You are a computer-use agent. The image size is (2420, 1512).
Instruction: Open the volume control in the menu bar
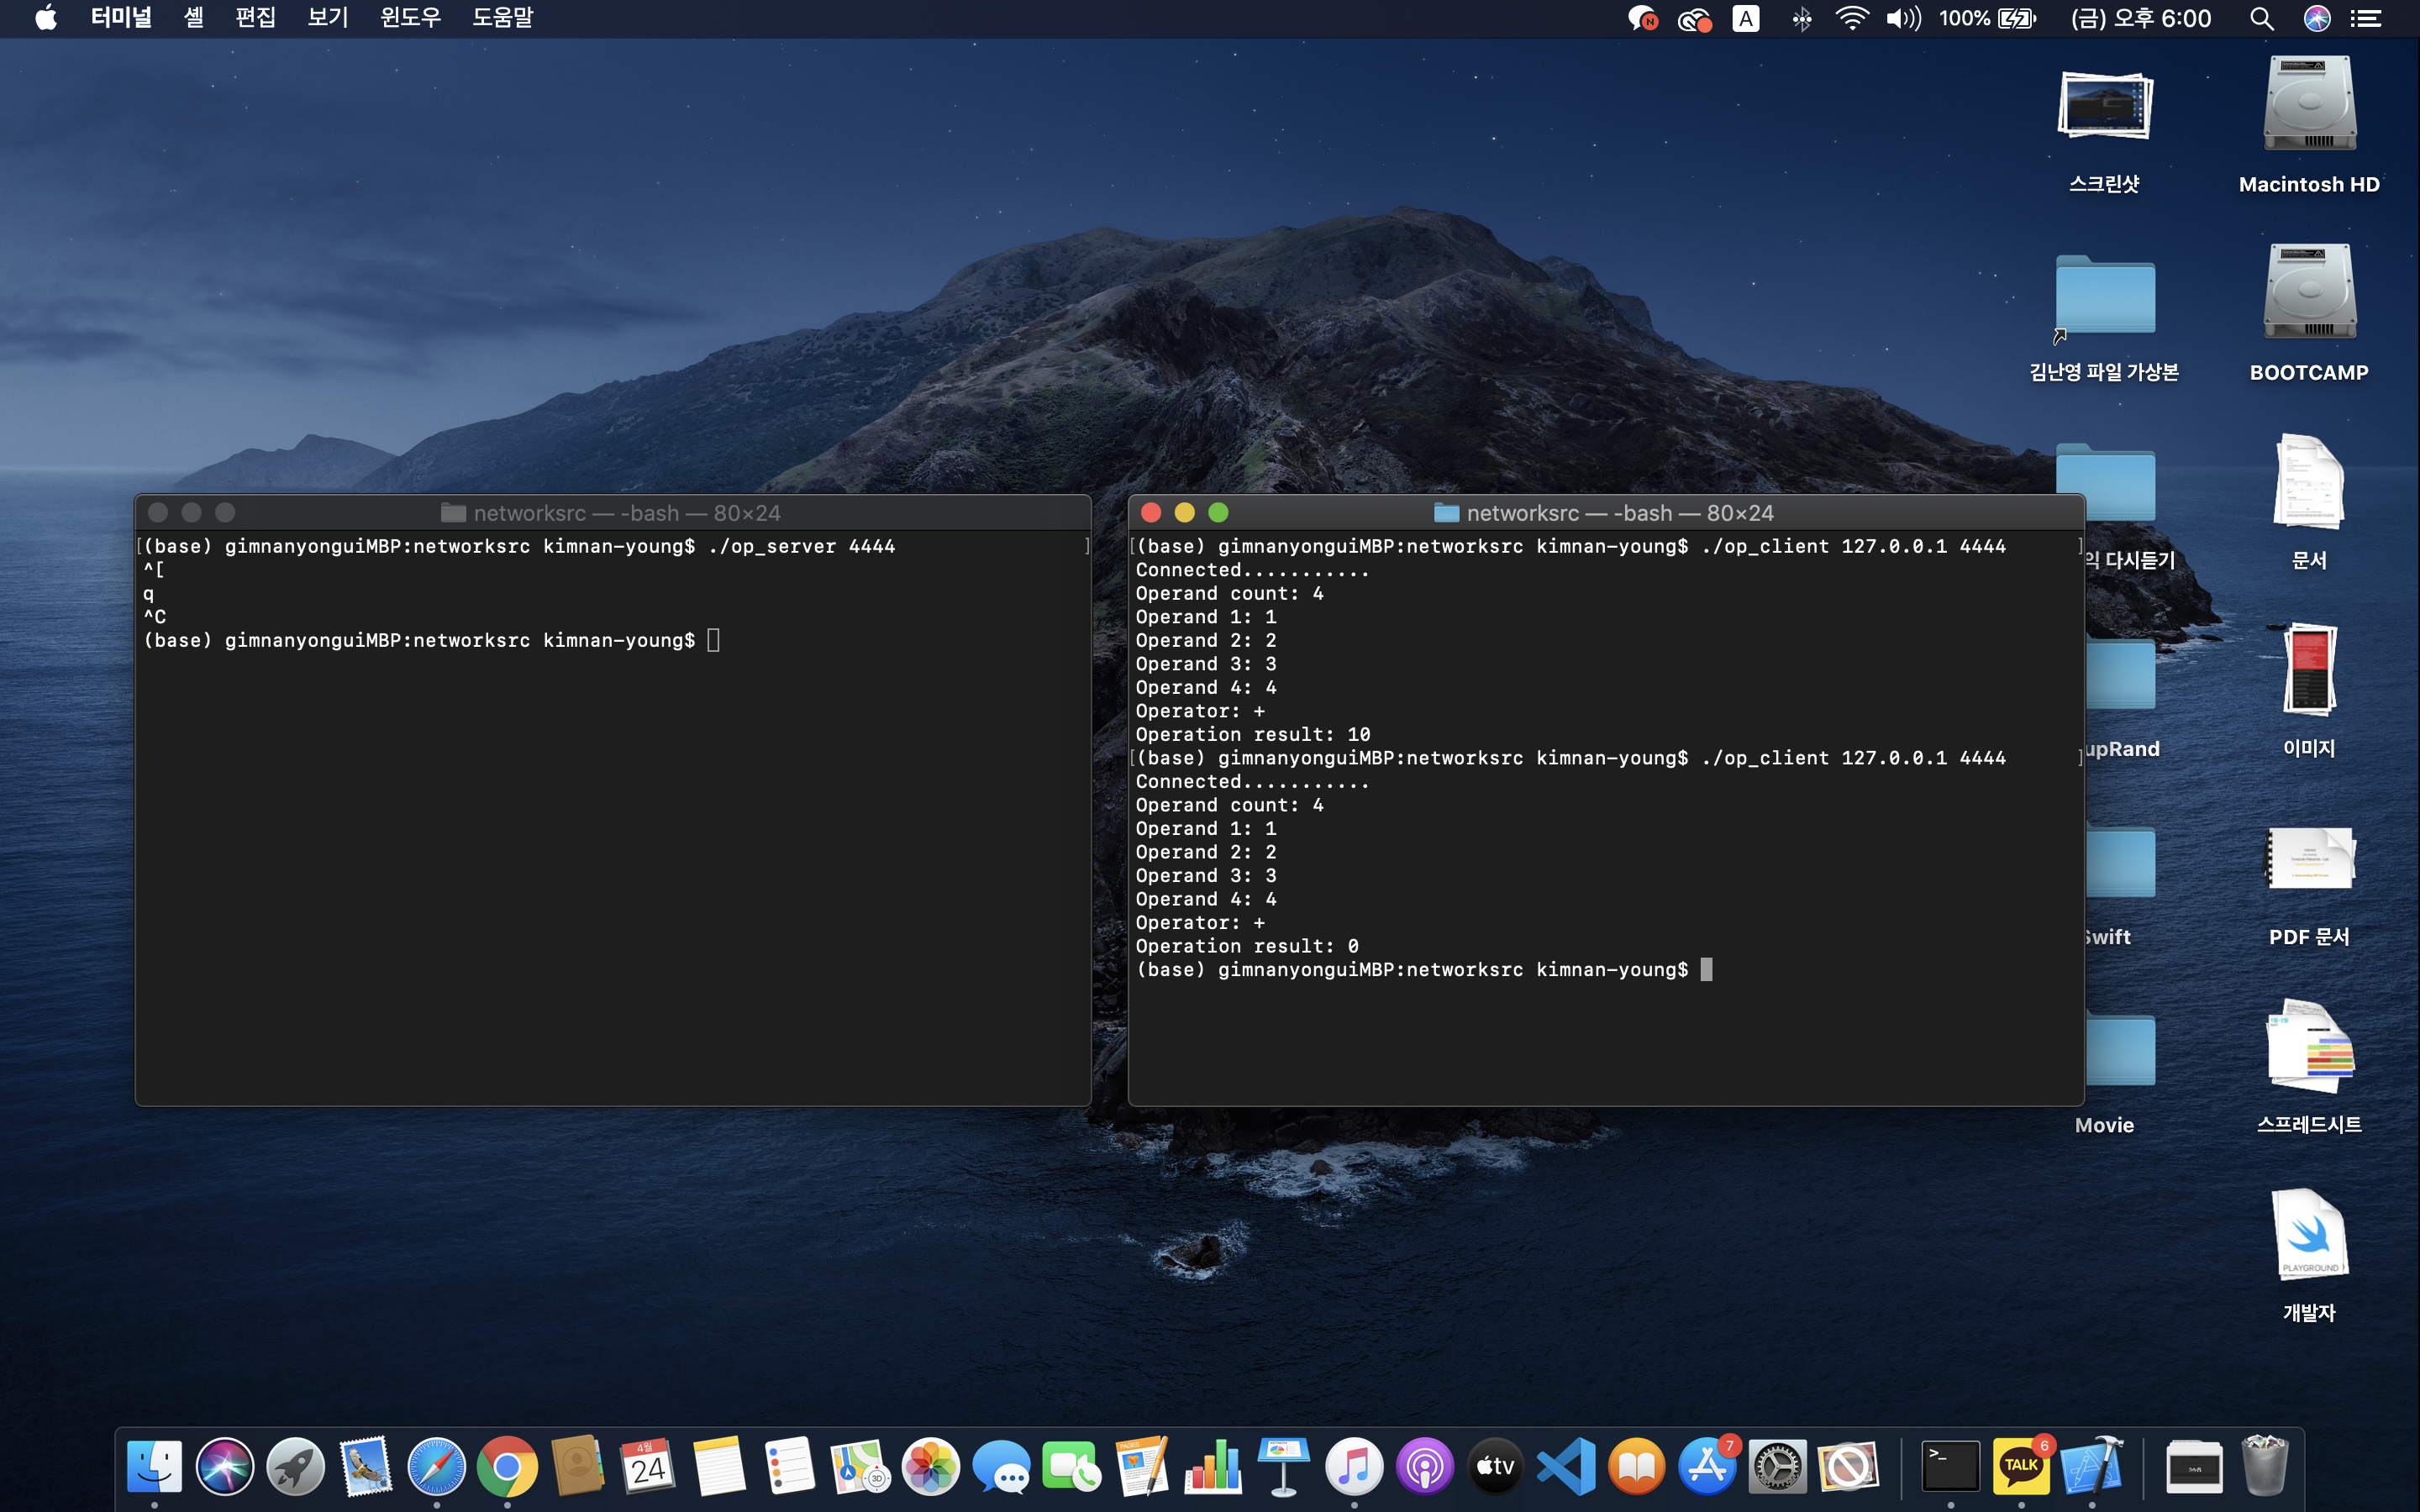pos(1903,18)
